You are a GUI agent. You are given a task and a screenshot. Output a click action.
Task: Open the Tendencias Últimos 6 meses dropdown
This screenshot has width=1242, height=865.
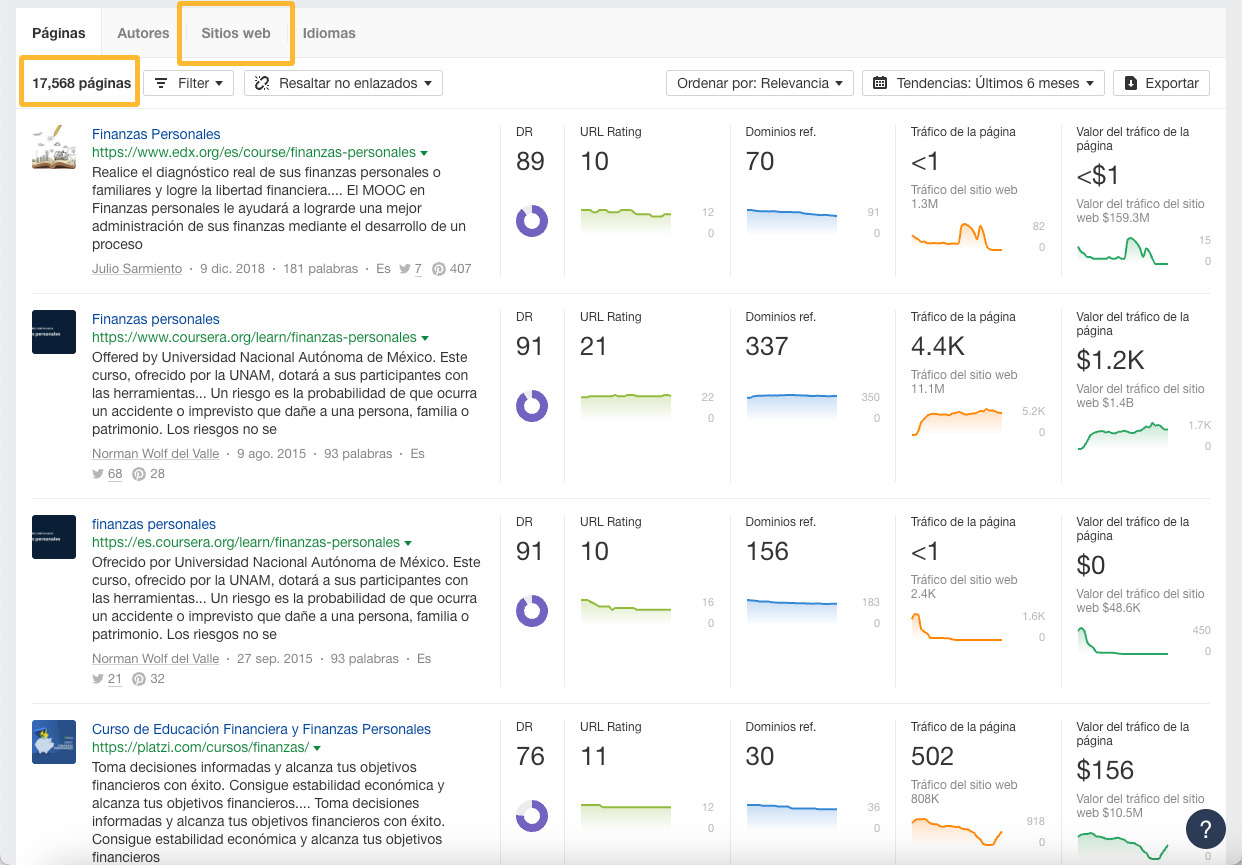click(x=983, y=83)
